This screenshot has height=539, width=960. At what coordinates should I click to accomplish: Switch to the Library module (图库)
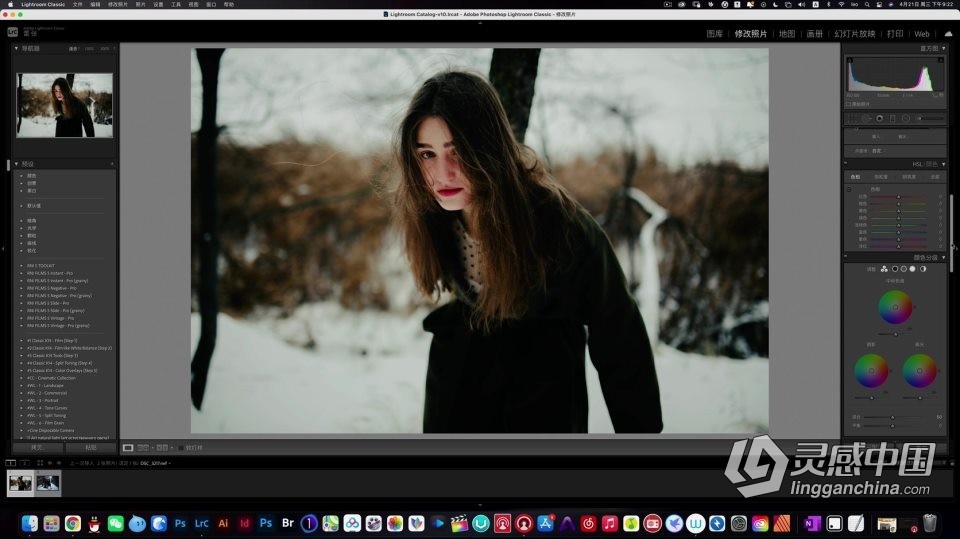(x=714, y=33)
